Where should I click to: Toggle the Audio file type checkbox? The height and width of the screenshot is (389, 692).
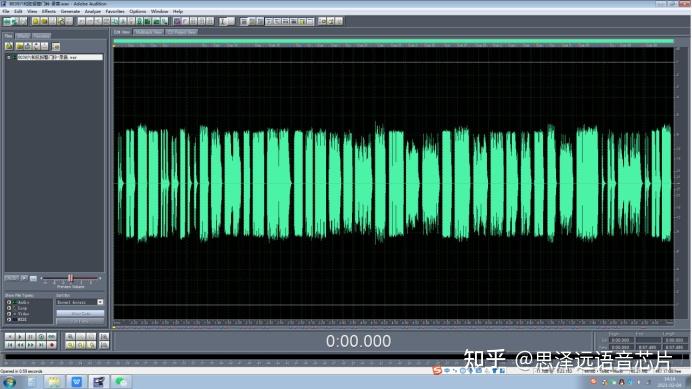click(x=9, y=302)
